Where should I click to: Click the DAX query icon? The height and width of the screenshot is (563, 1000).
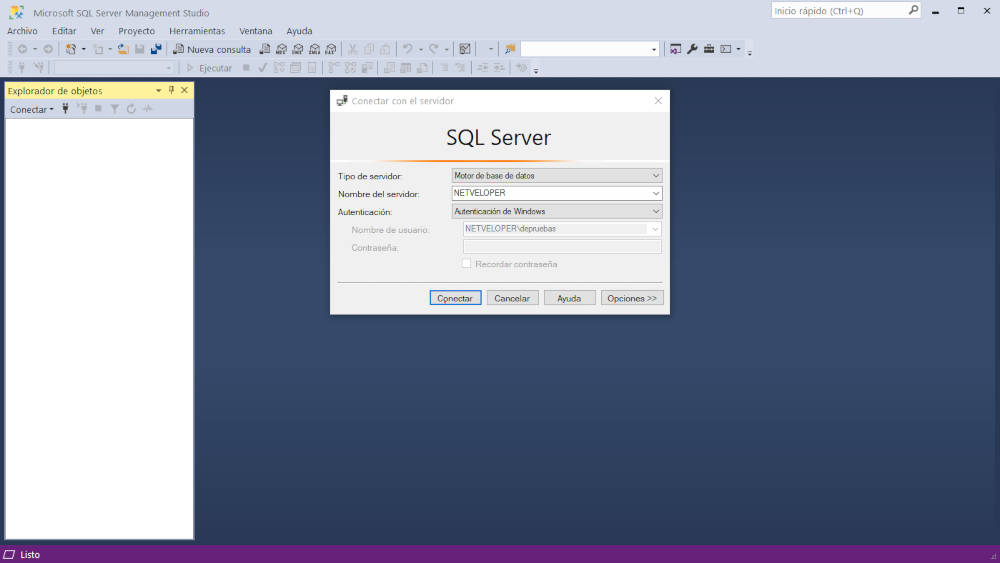pyautogui.click(x=331, y=49)
